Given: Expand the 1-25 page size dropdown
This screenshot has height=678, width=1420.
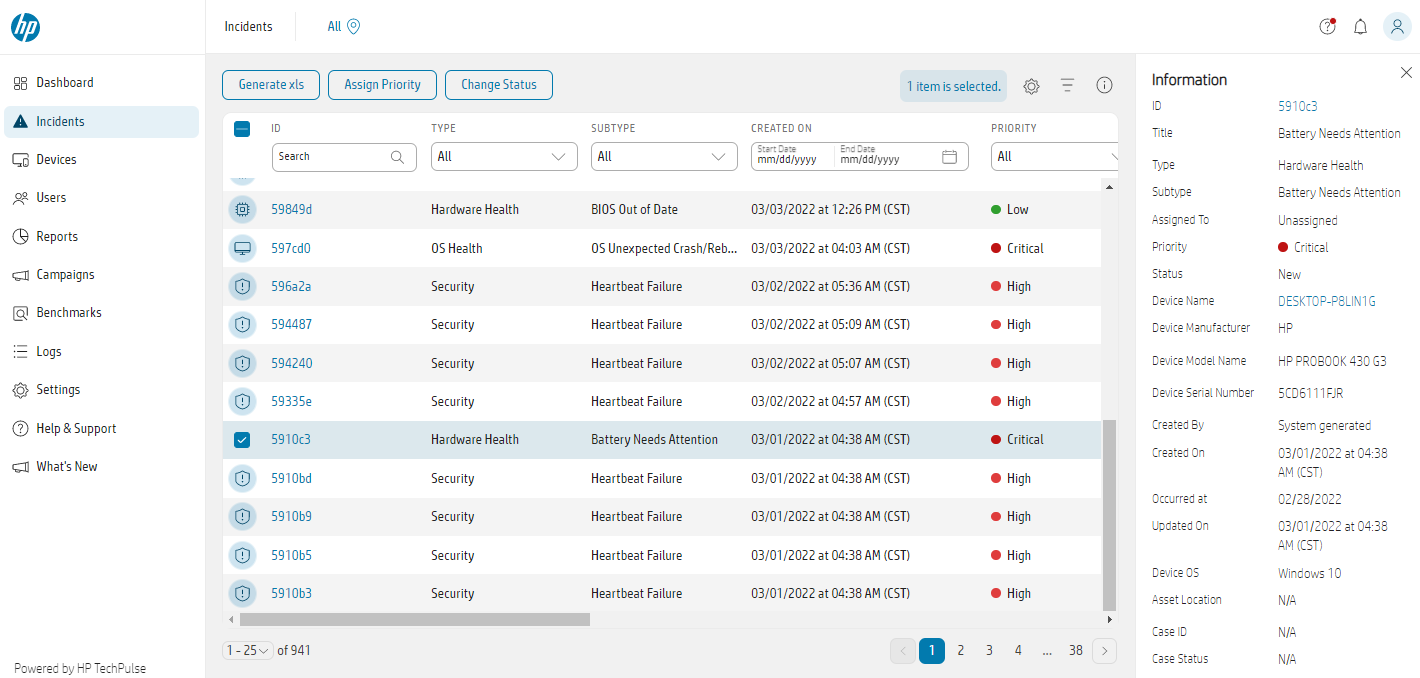Looking at the screenshot, I should point(247,650).
